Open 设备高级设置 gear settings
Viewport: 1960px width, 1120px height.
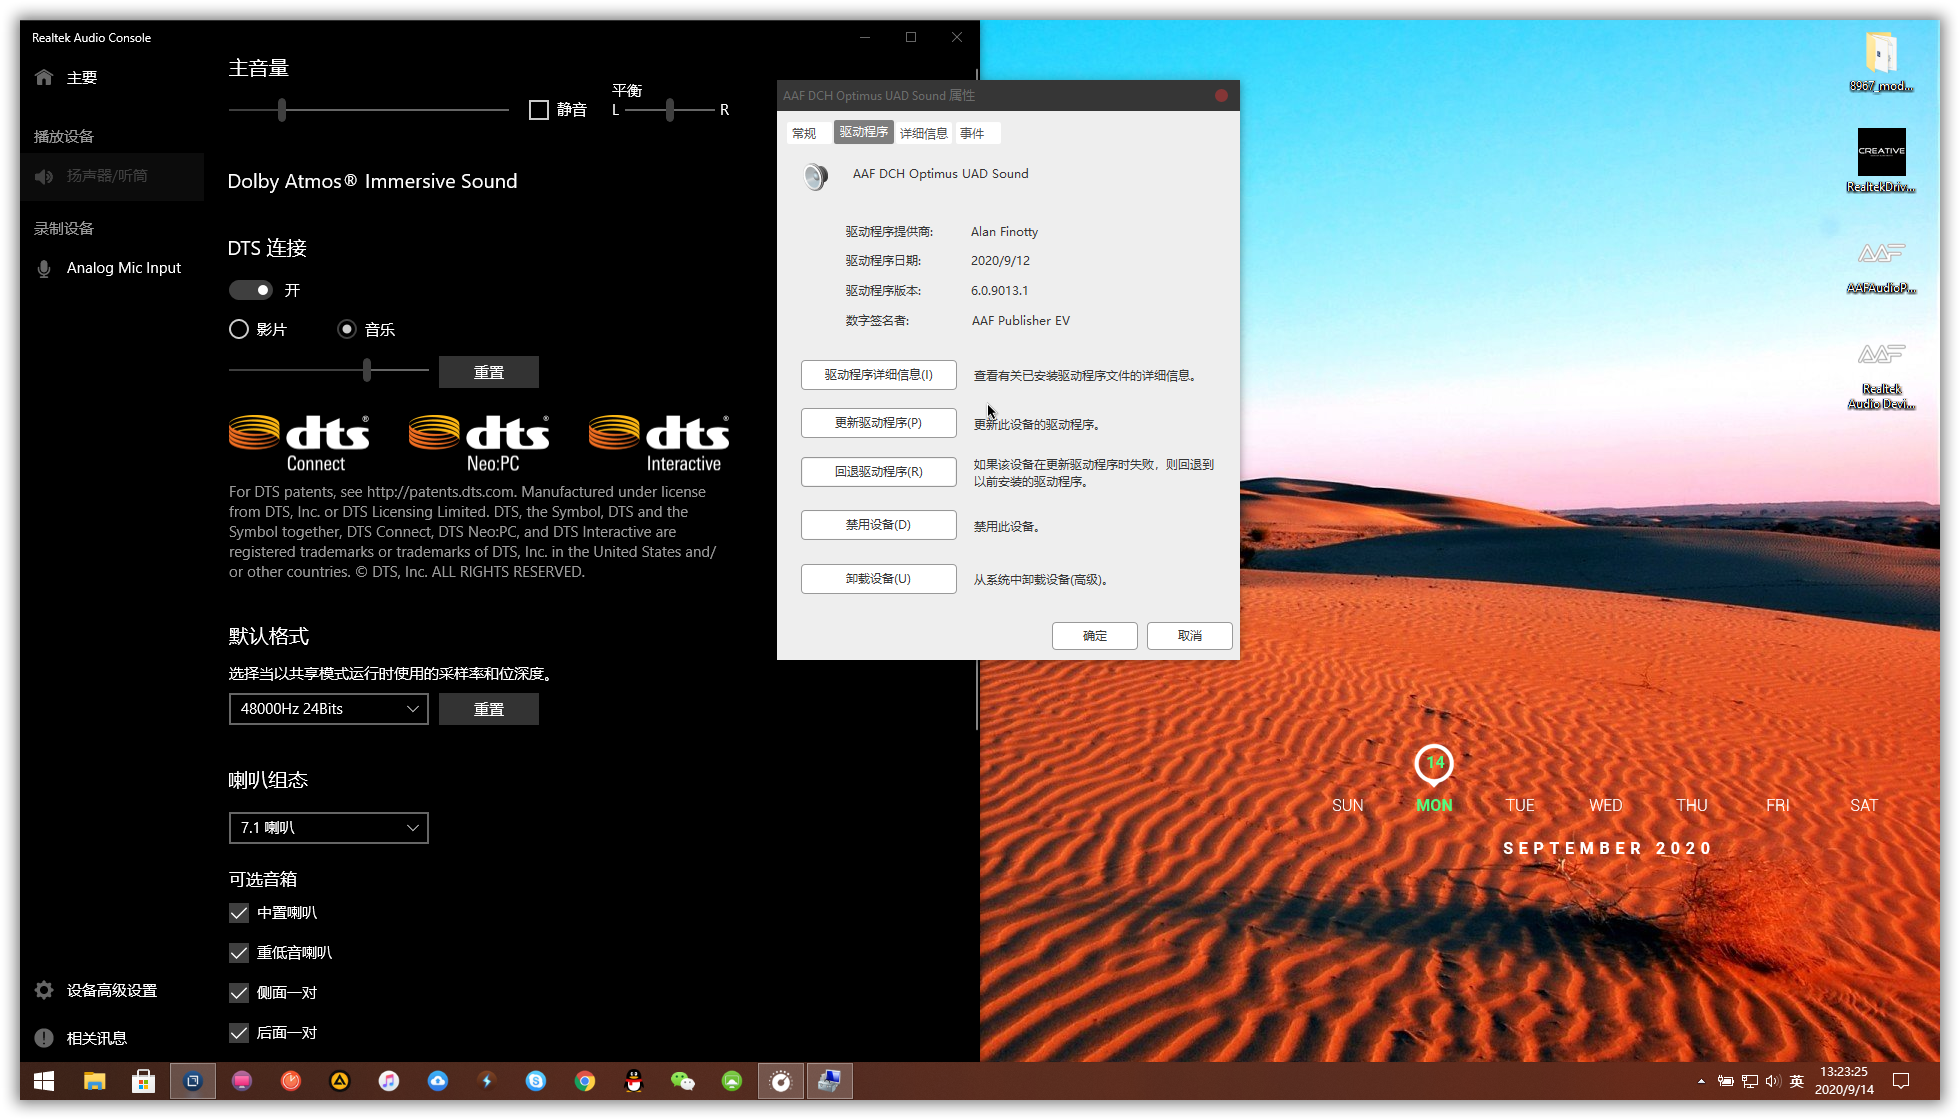coord(111,990)
